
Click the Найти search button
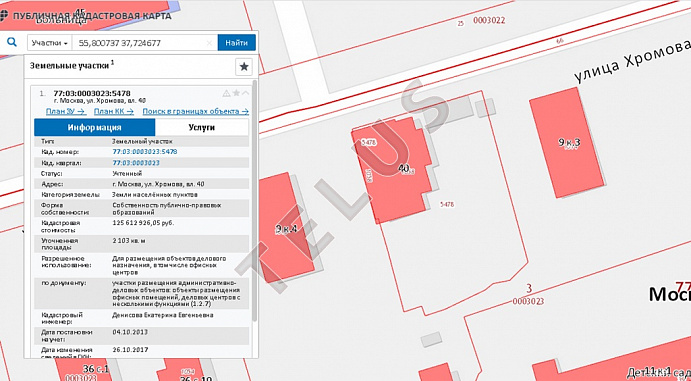pyautogui.click(x=237, y=43)
